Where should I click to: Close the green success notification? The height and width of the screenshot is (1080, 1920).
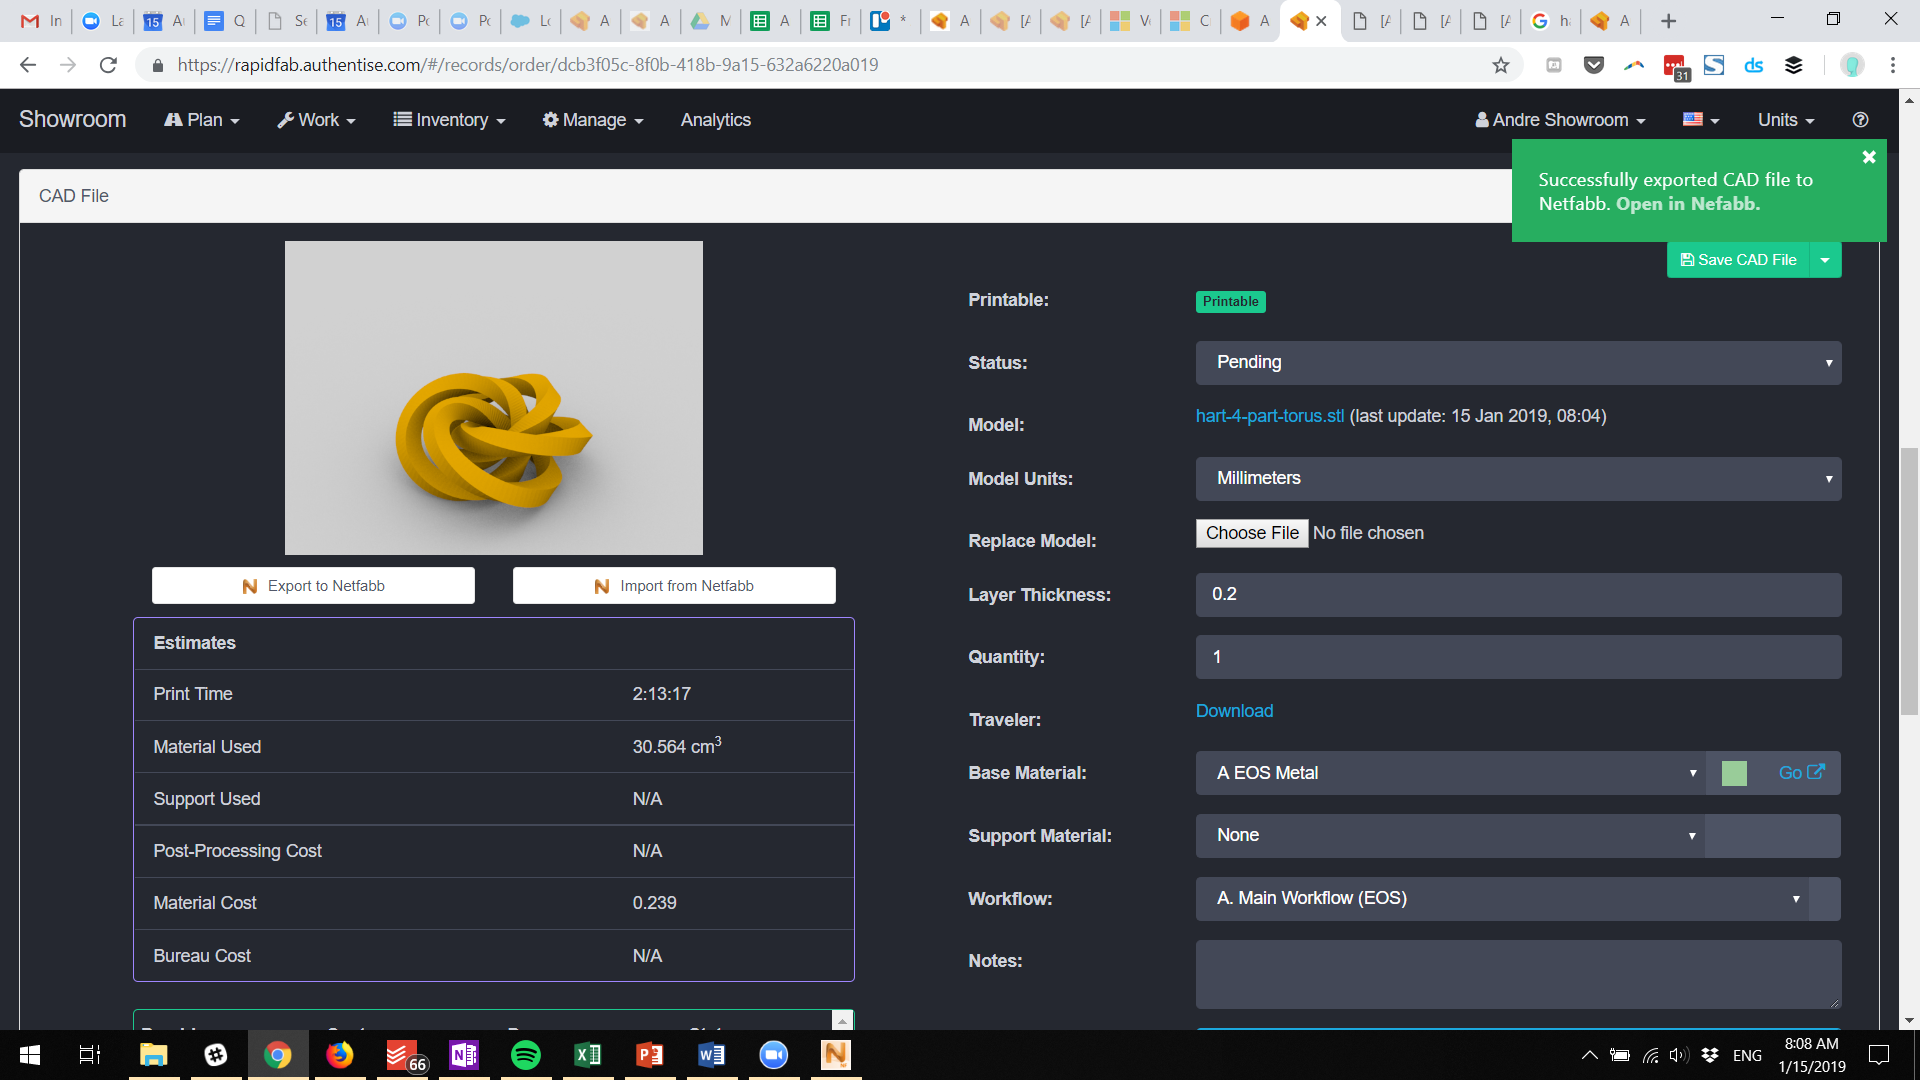[x=1868, y=157]
